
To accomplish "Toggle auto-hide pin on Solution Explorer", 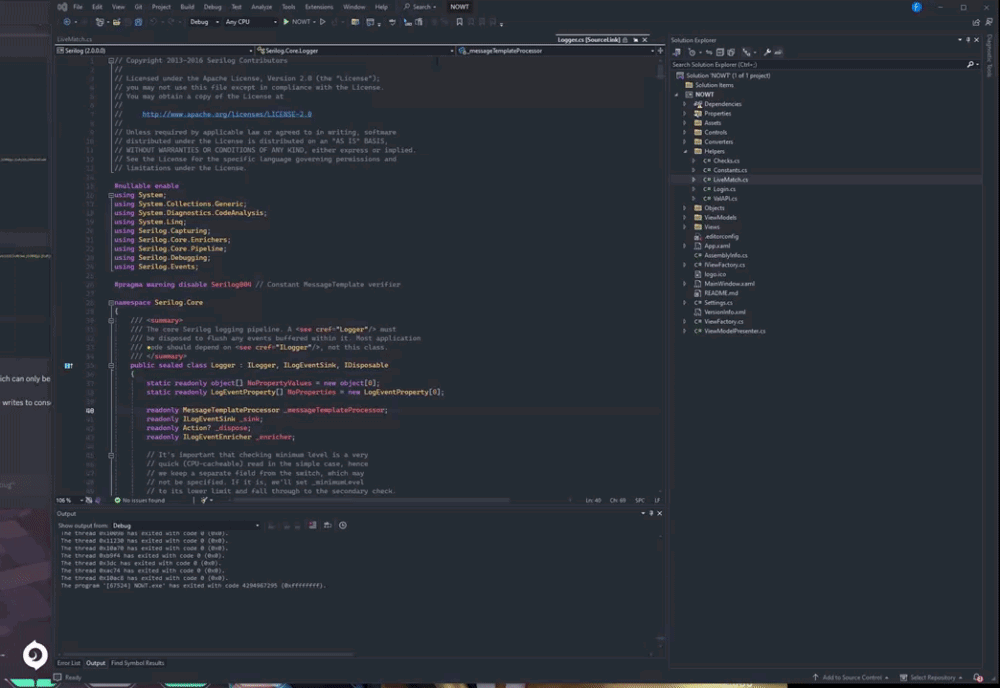I will click(x=969, y=40).
